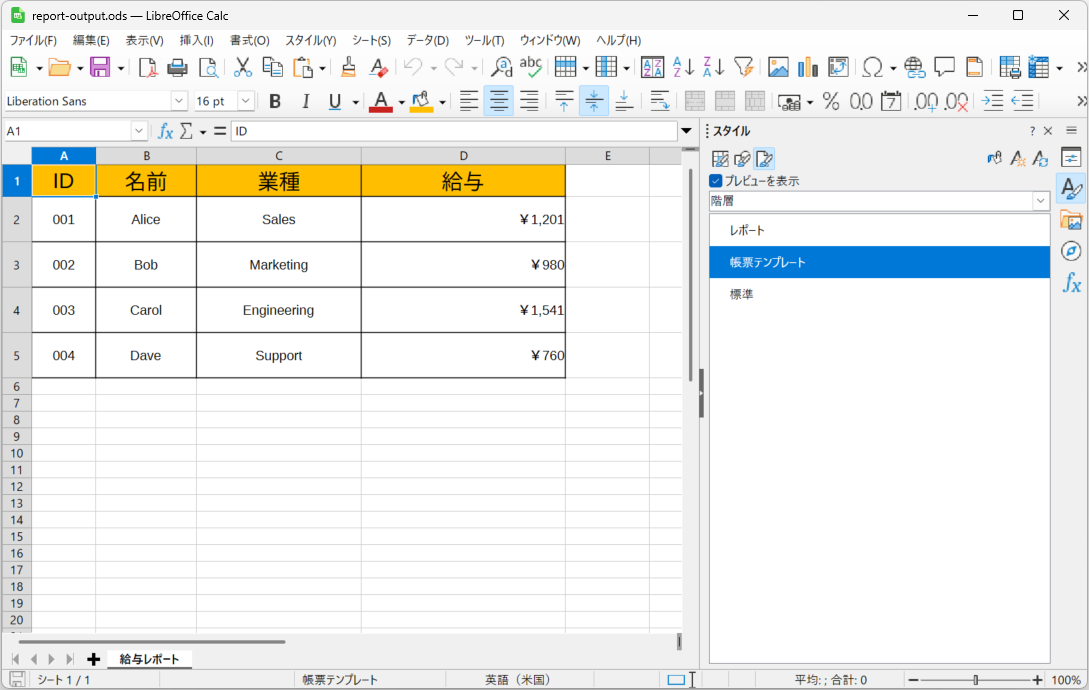The height and width of the screenshot is (690, 1089).
Task: Select the 標準 style entry
Action: 741,294
